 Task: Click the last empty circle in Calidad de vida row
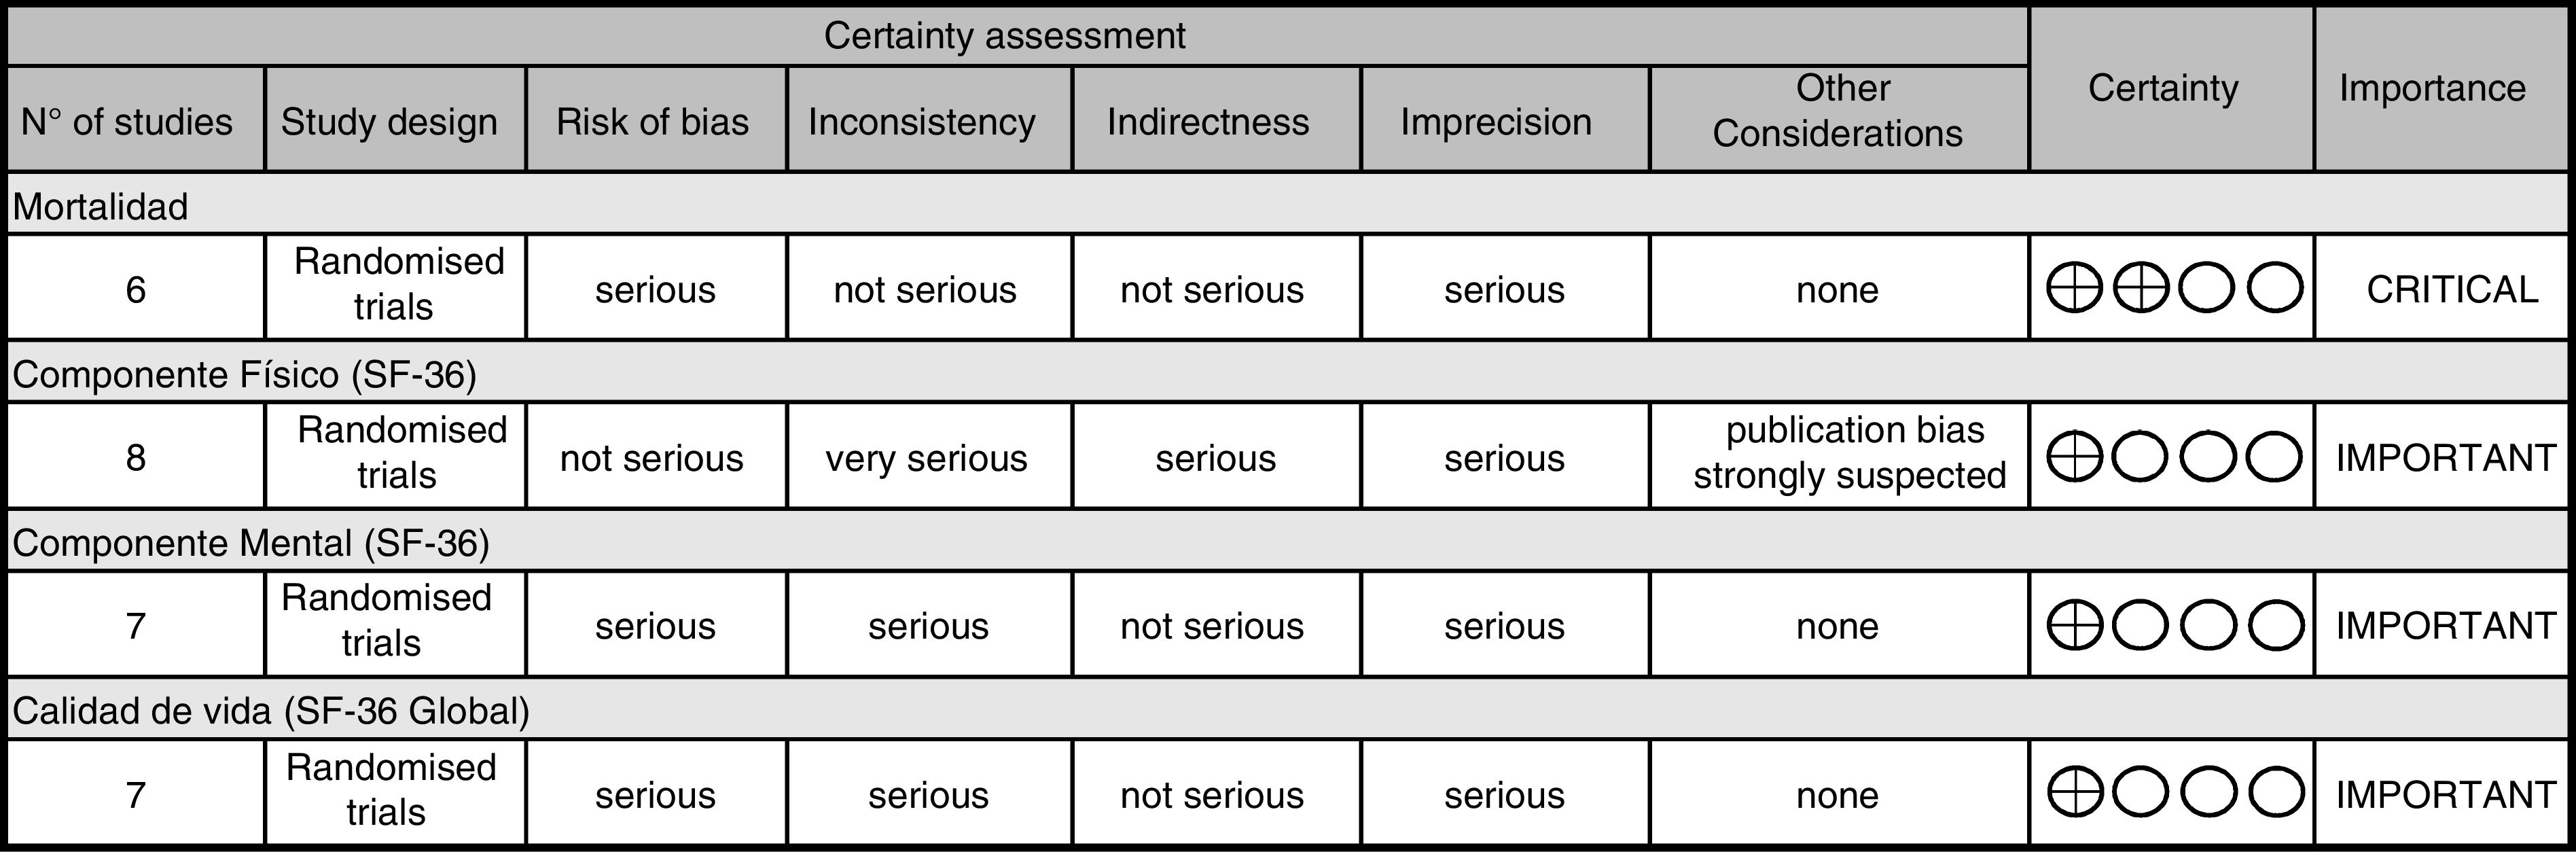coord(2275,795)
